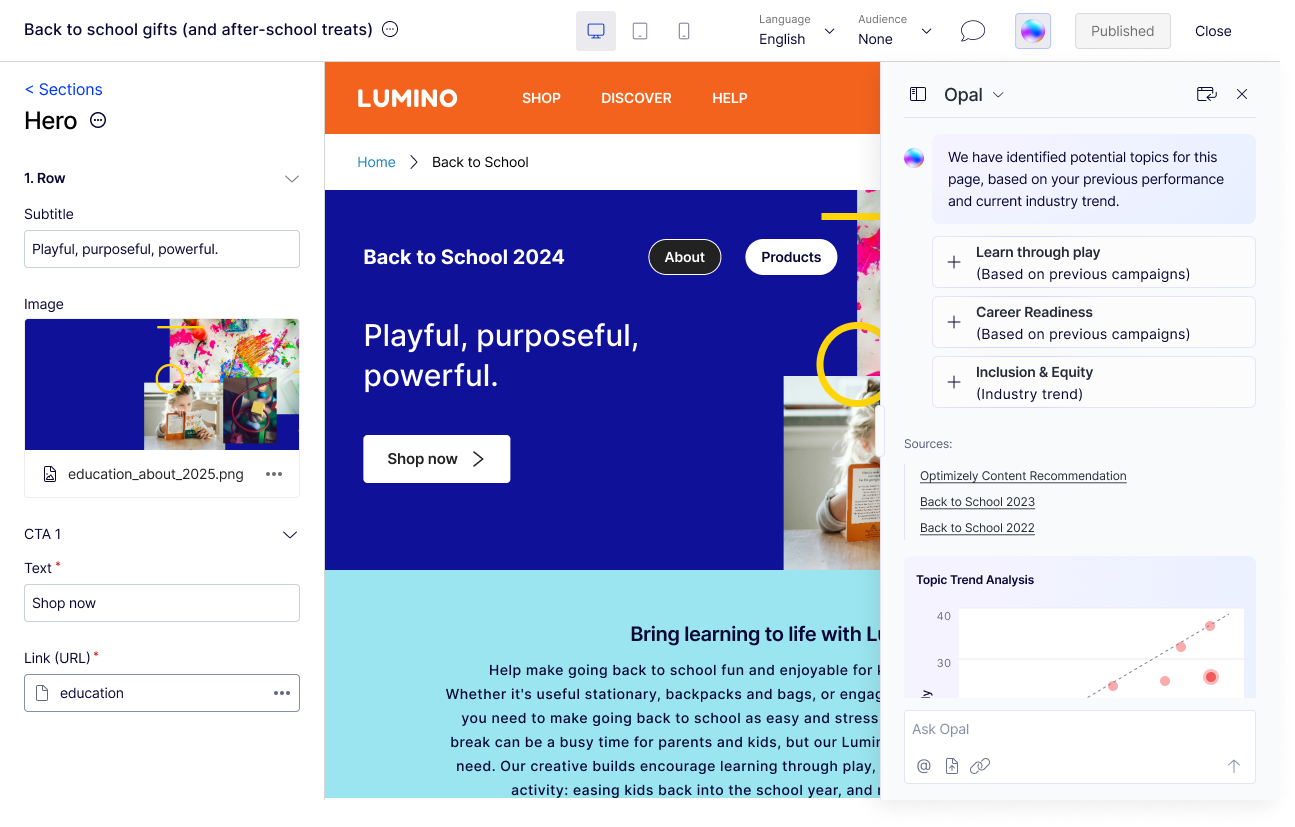Collapse the 1. Row section
Viewport: 1295px width, 827px height.
292,179
